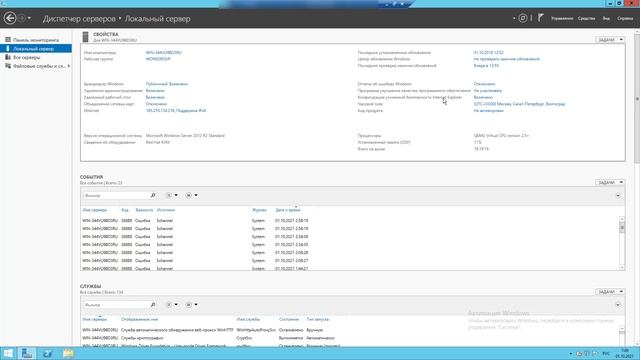Collapse the services filter panel chevron

(x=618, y=305)
